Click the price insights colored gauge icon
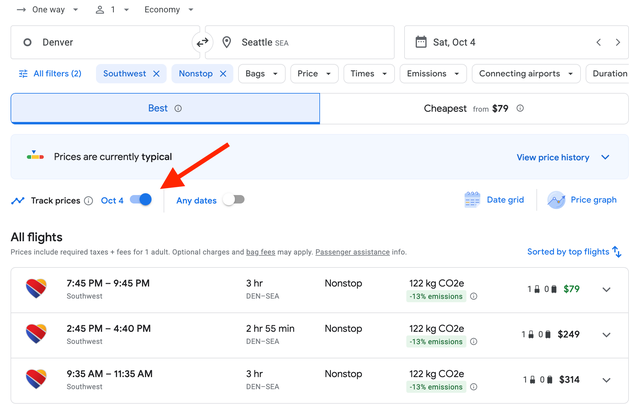This screenshot has height=410, width=640. pos(35,156)
